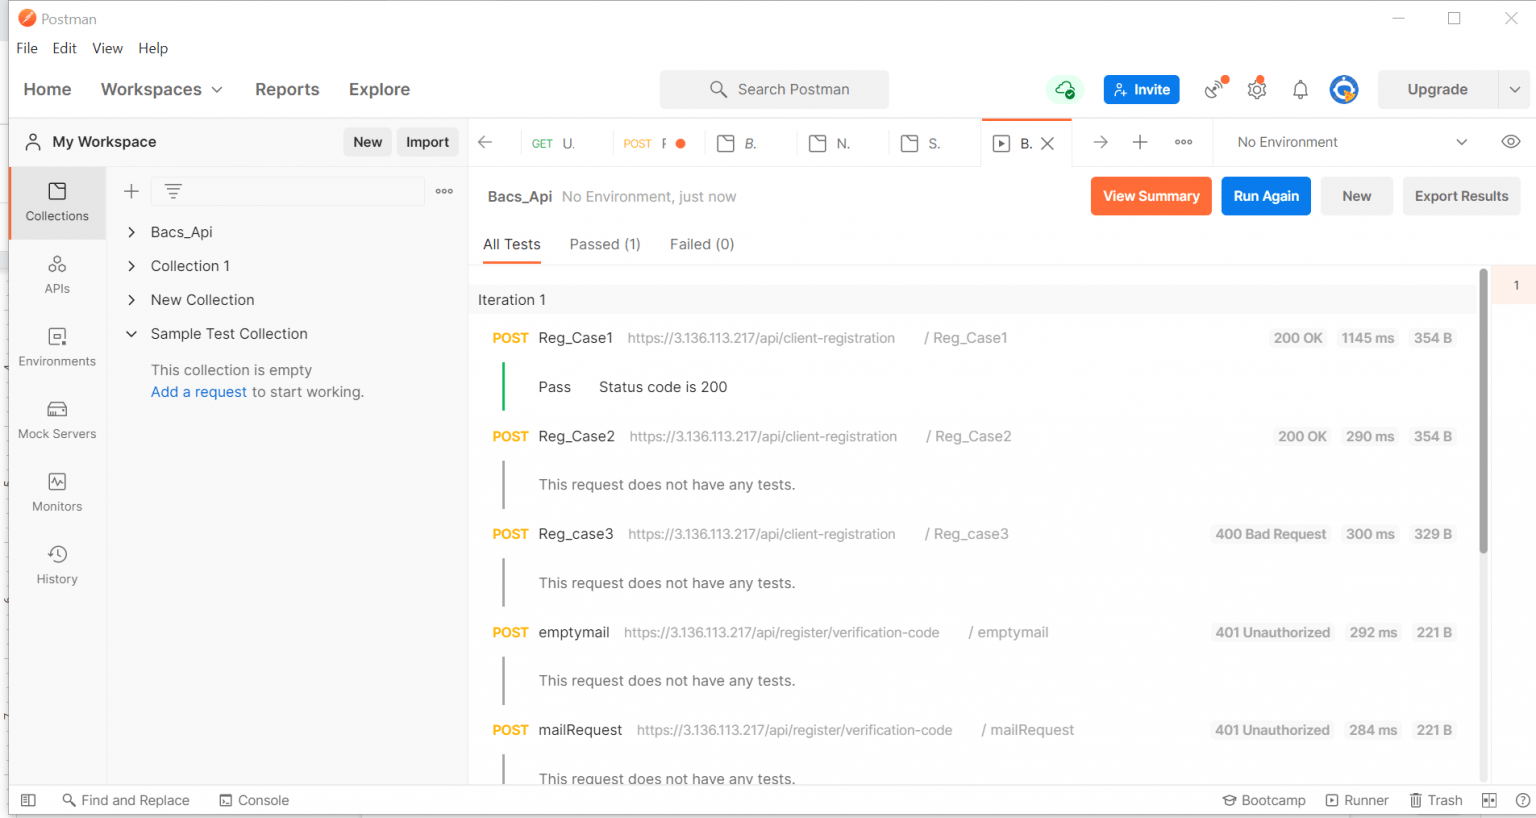Open notifications bell
1536x818 pixels.
(1300, 89)
